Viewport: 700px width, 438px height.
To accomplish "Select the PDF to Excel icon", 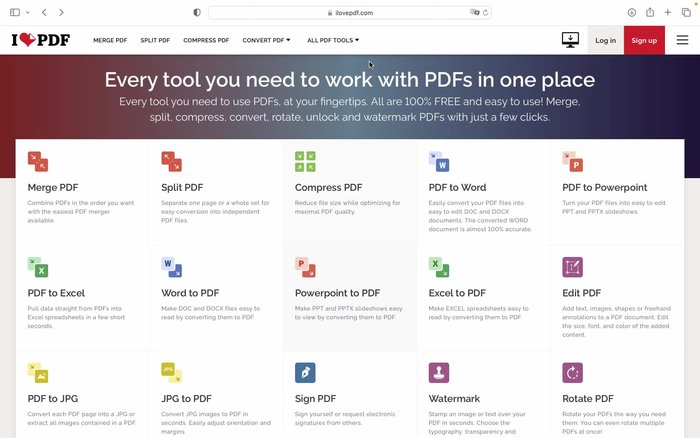I will (38, 267).
